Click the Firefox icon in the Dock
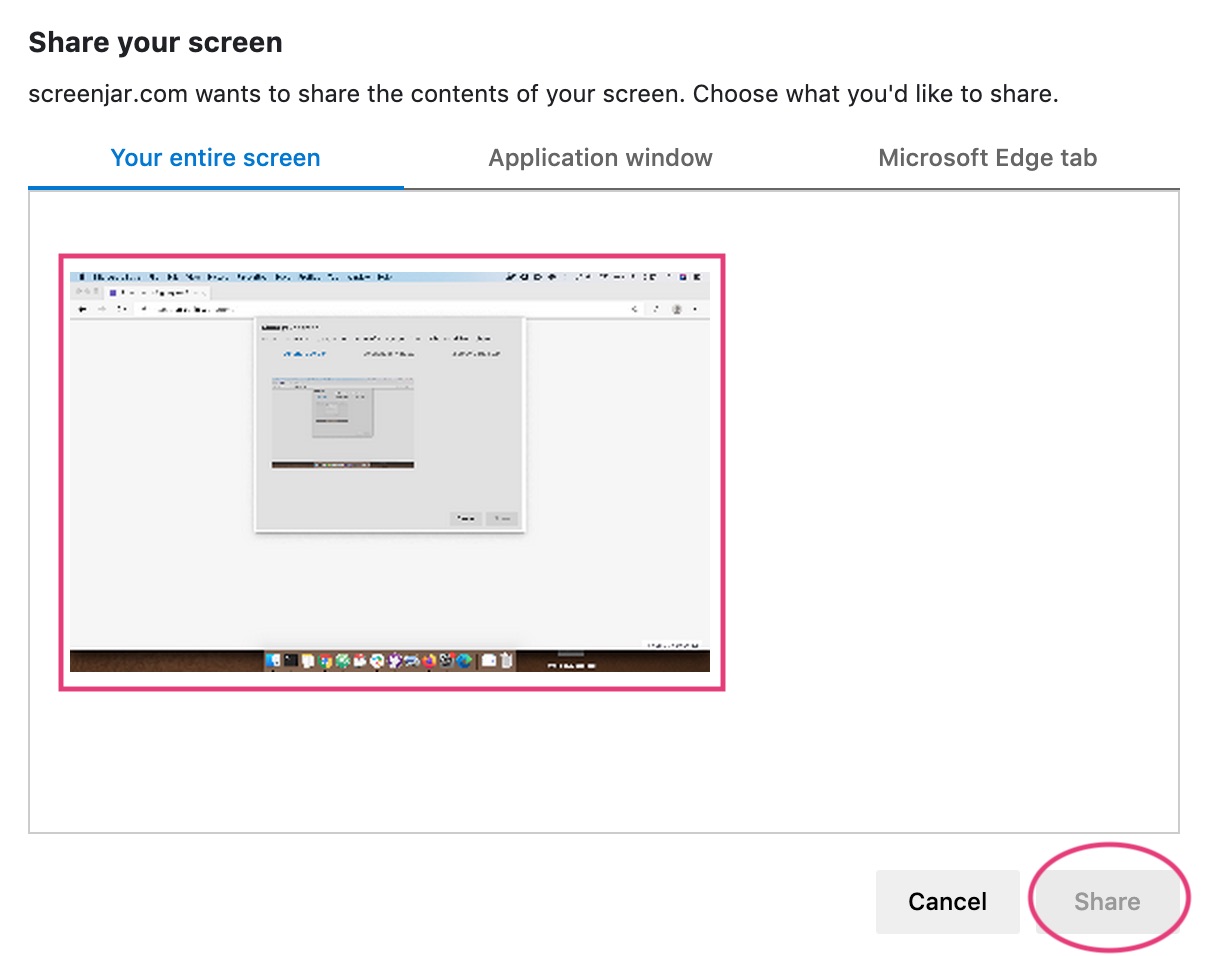The height and width of the screenshot is (956, 1210). point(428,661)
